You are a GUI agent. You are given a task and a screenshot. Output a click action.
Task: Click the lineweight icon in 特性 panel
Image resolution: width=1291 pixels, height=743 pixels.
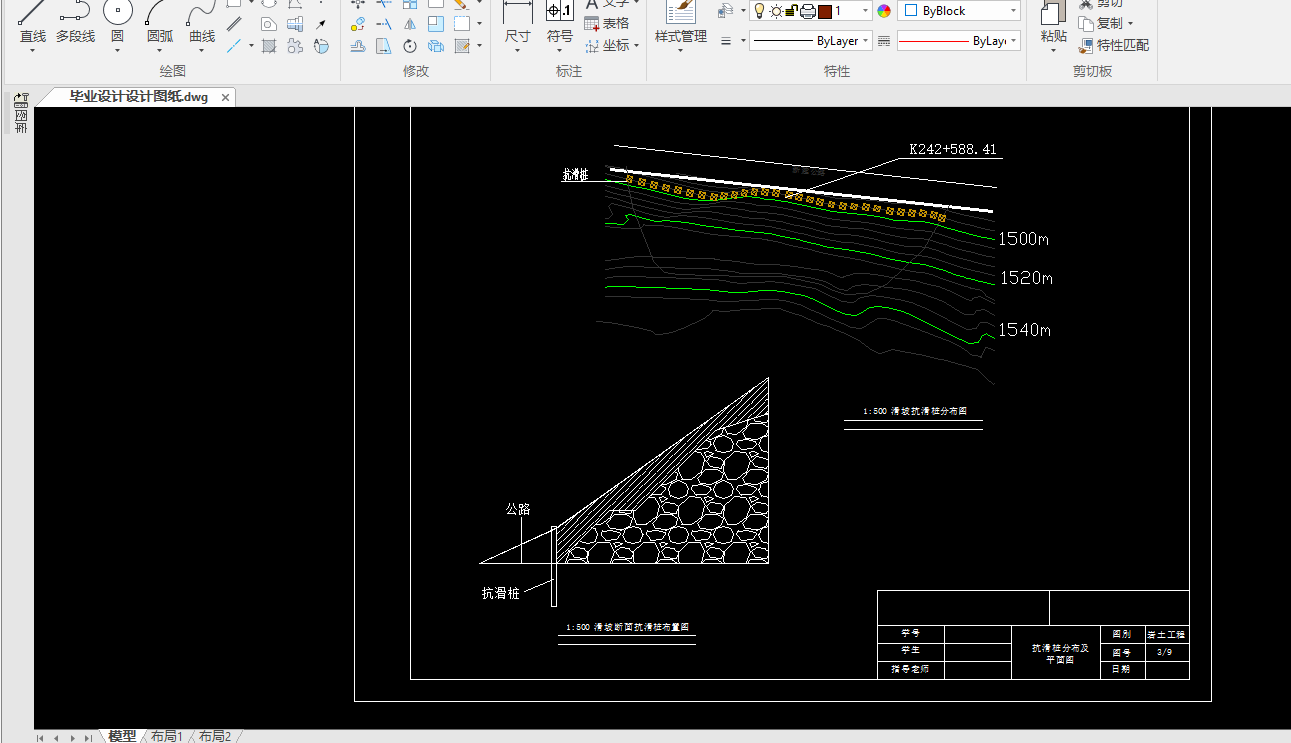pos(727,41)
